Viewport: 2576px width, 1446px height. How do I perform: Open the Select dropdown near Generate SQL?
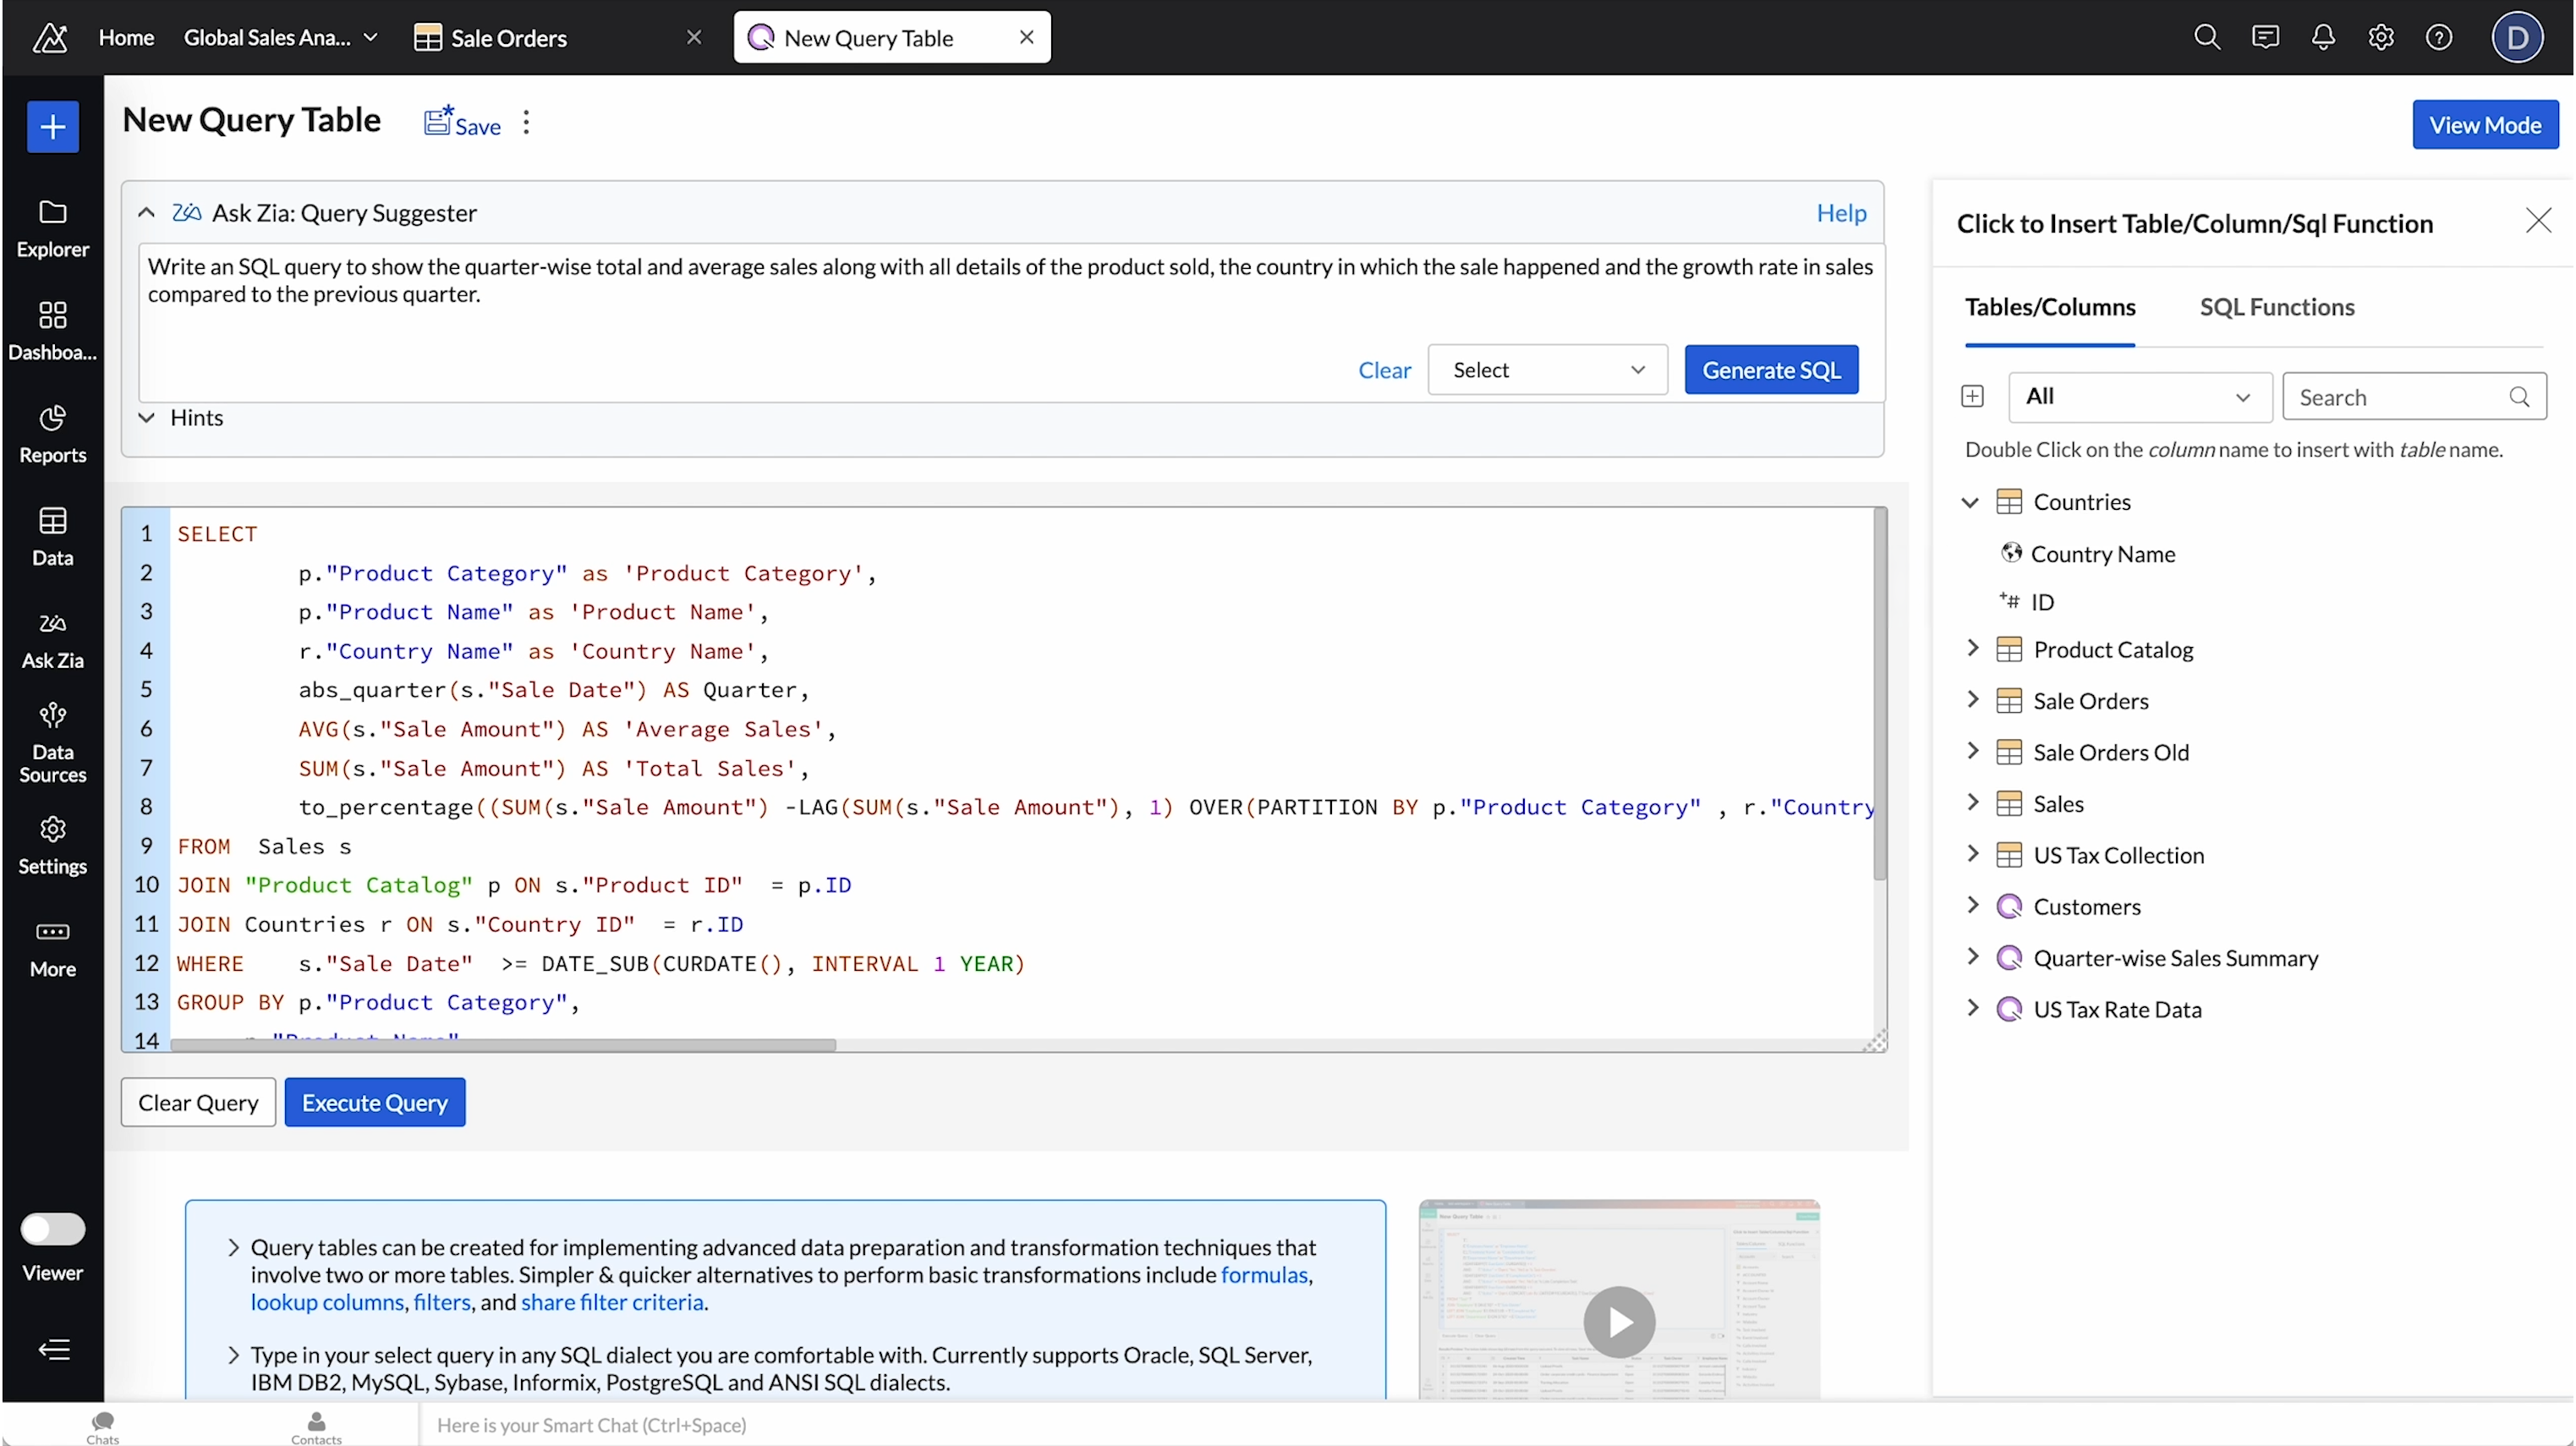1546,370
